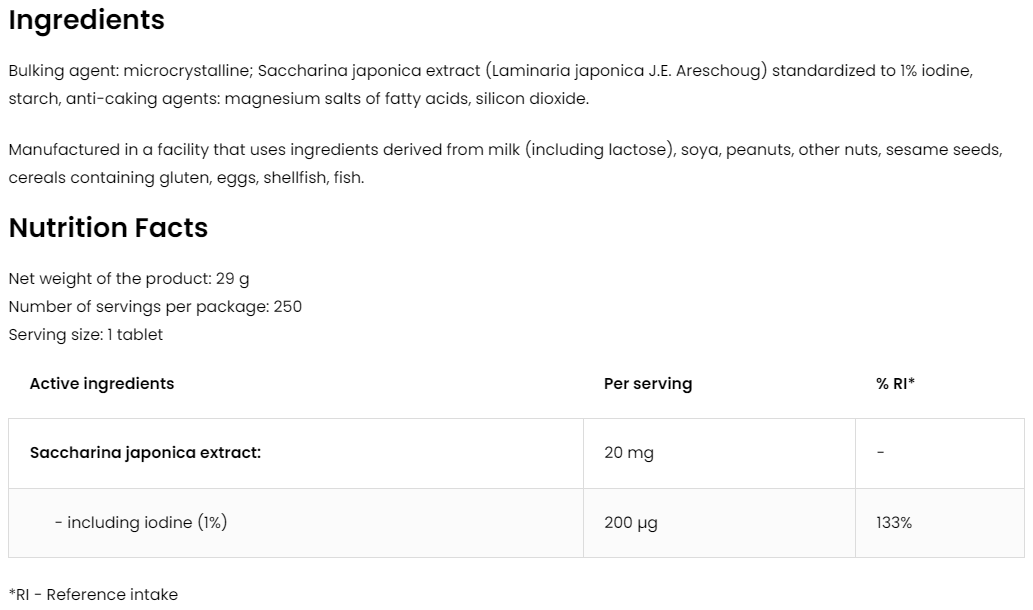Screen dimensions: 1033x610
Task: Click the 'including iodine (1%)' row label
Action: coord(141,522)
